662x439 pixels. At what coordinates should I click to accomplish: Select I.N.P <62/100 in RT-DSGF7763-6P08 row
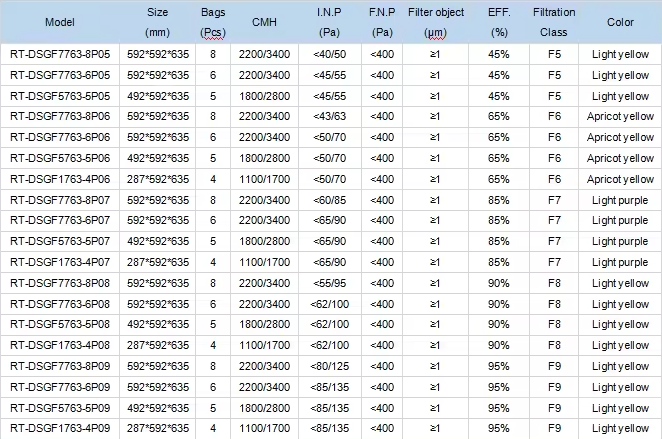pos(329,304)
